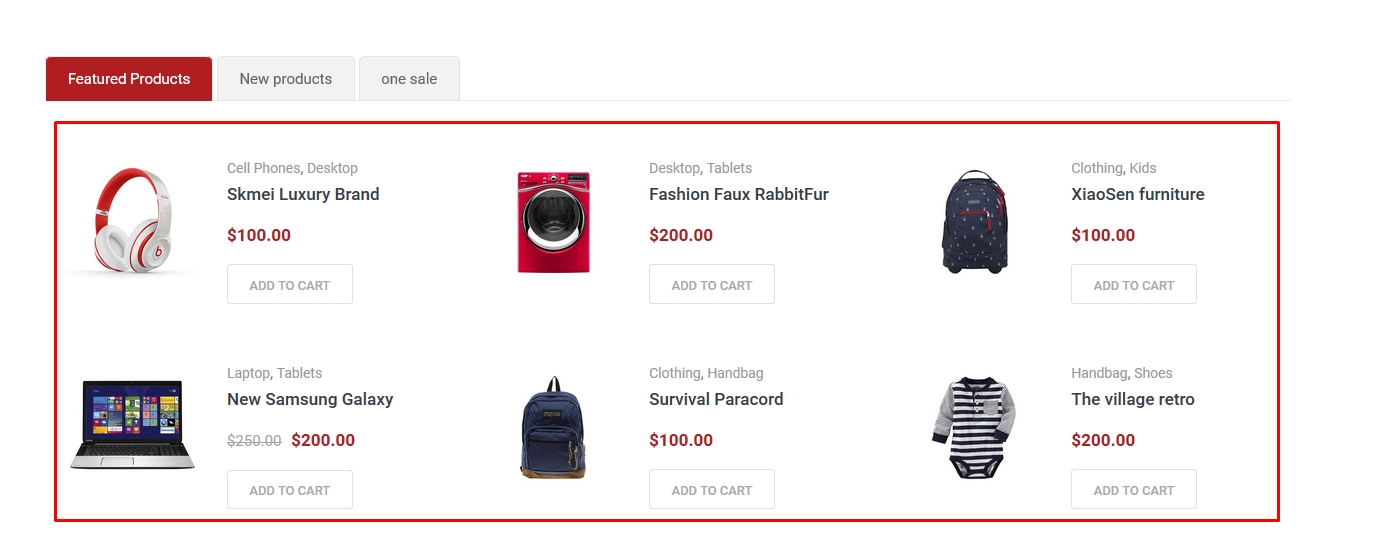Add Skmei Luxury Brand to cart
The width and height of the screenshot is (1392, 555).
click(x=290, y=285)
